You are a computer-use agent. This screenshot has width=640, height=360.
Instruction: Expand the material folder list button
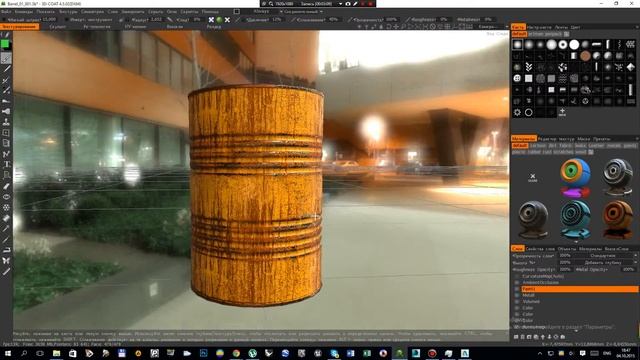pos(591,152)
